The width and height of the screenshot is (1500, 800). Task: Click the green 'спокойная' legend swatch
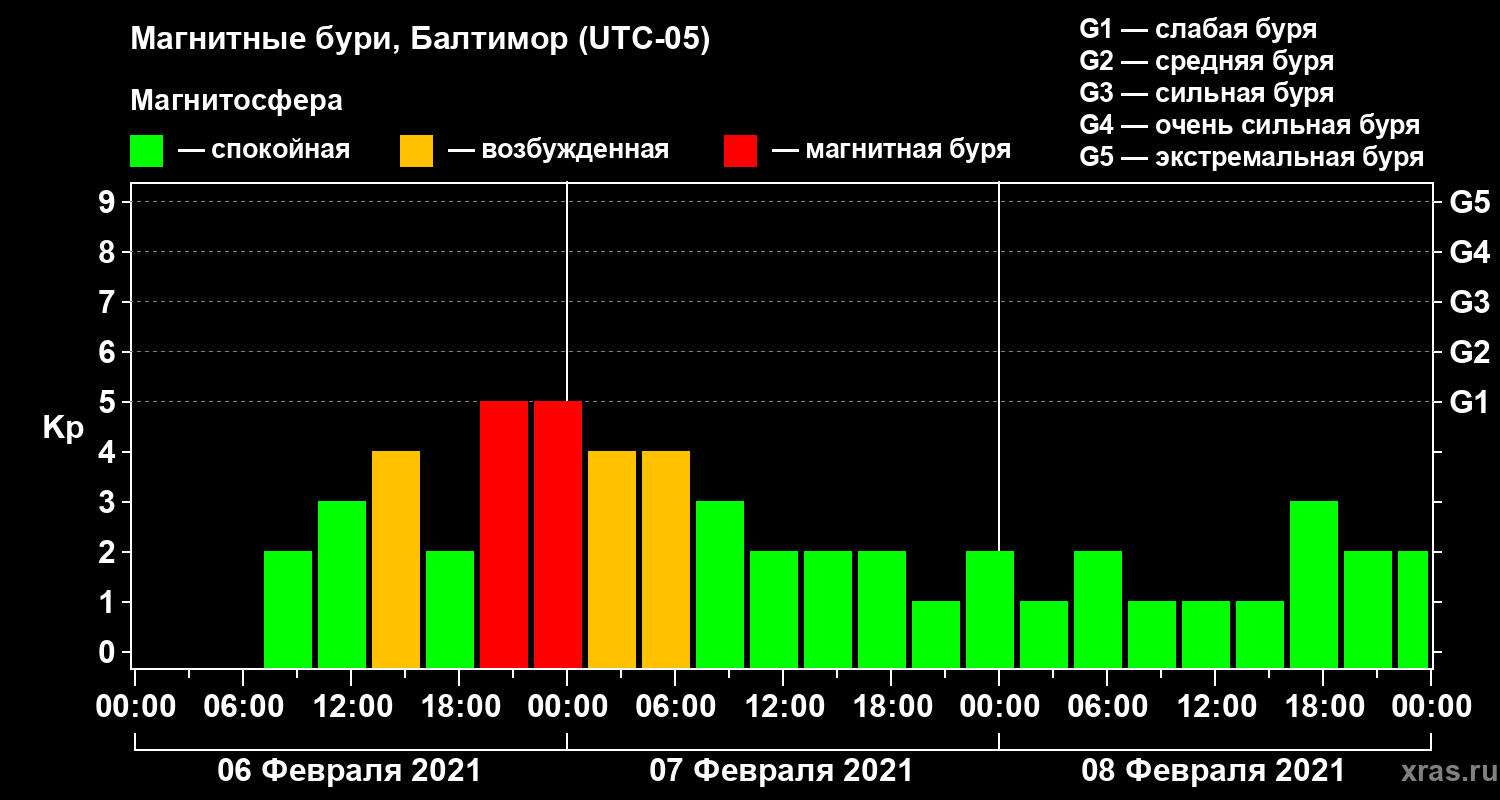tap(146, 151)
